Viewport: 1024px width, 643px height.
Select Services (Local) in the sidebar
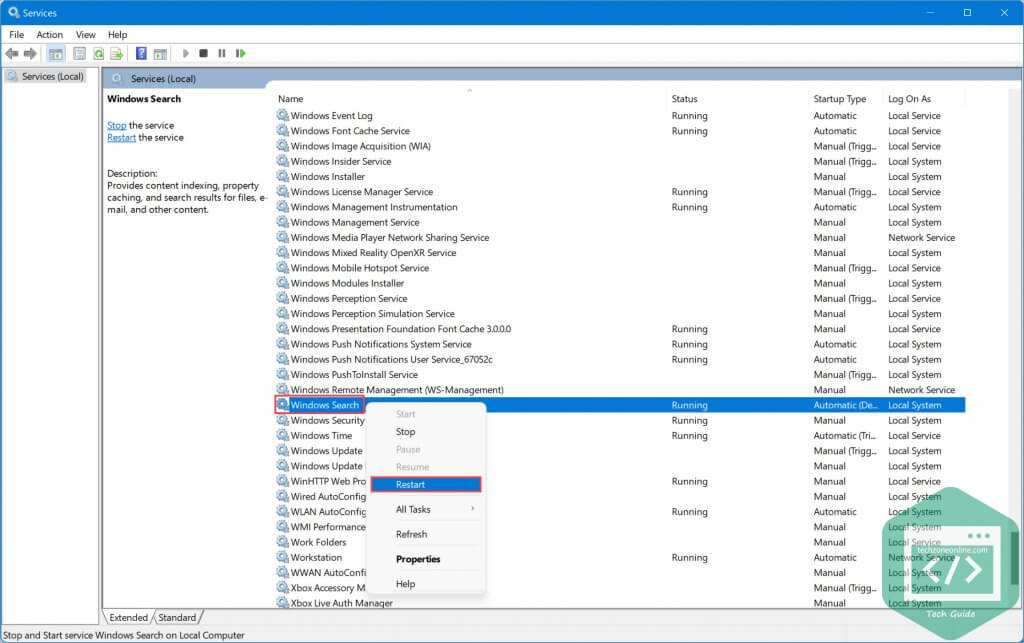point(52,75)
